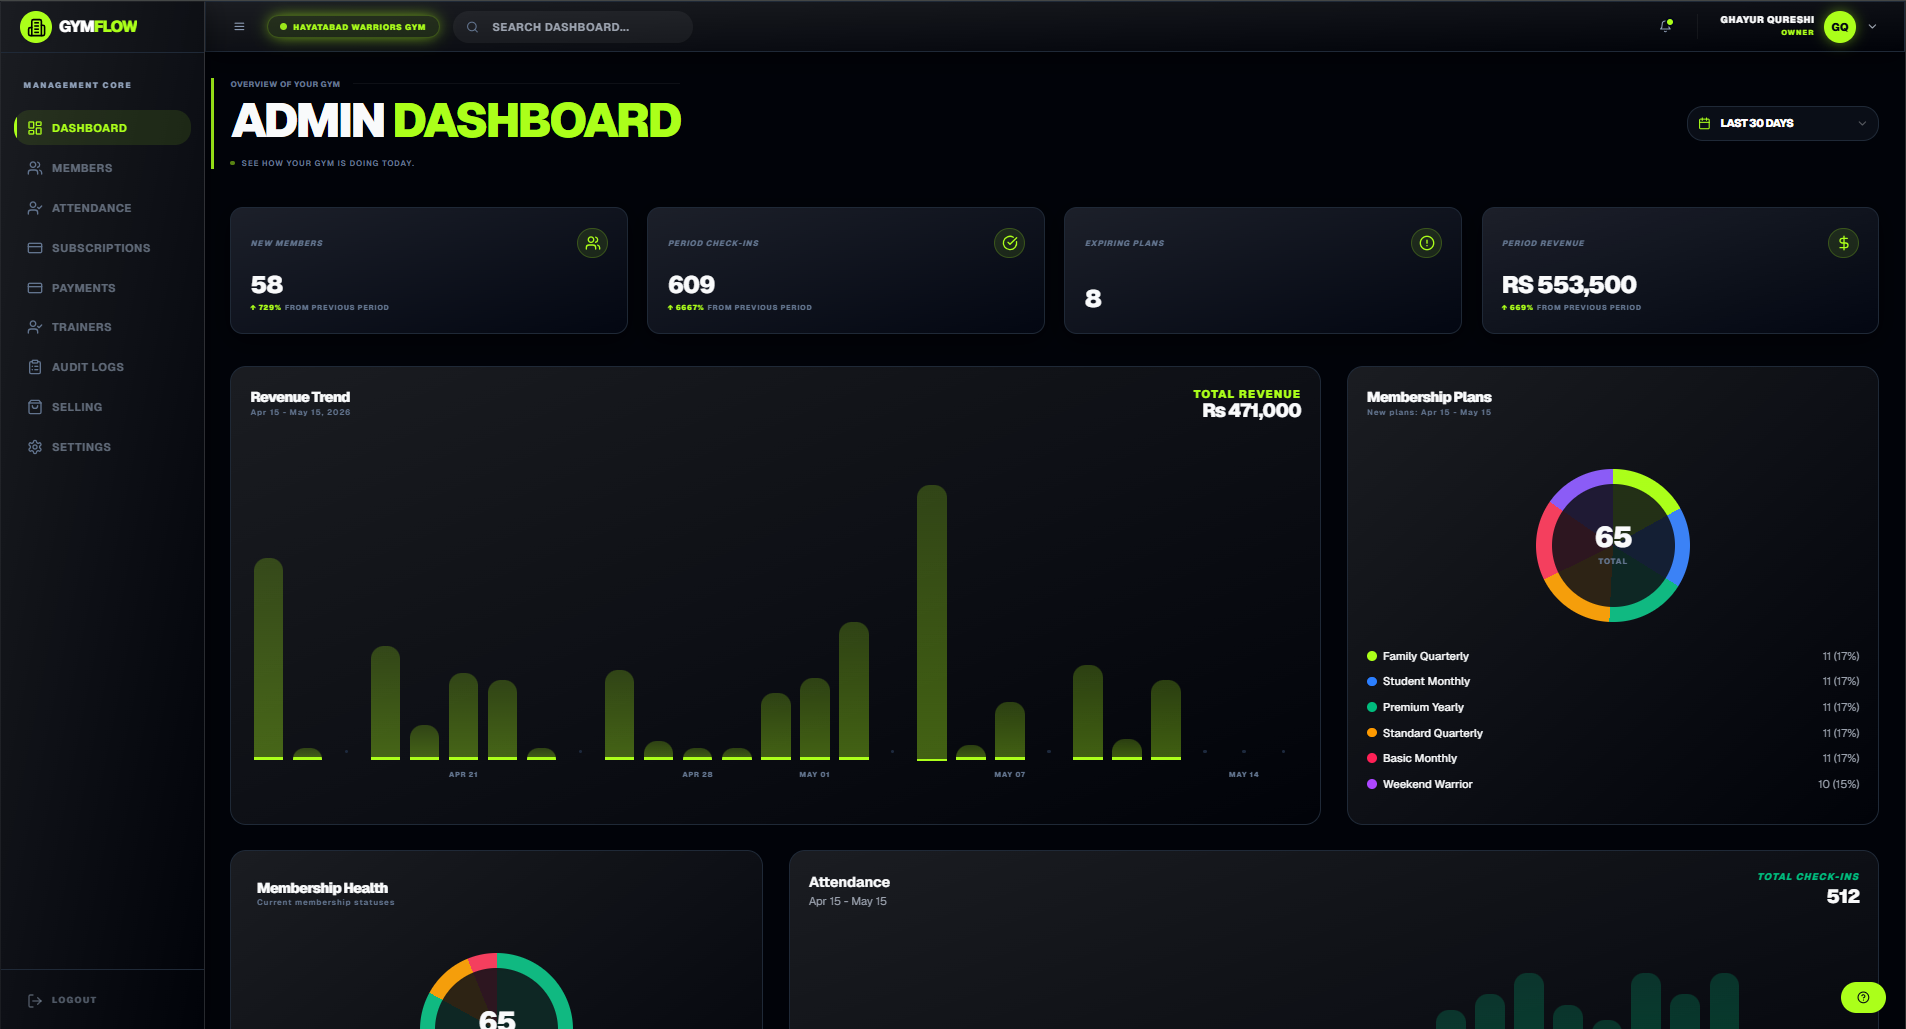Select the Weekend Warrior legend entry
Screen dimensions: 1906x1029
pos(1612,784)
